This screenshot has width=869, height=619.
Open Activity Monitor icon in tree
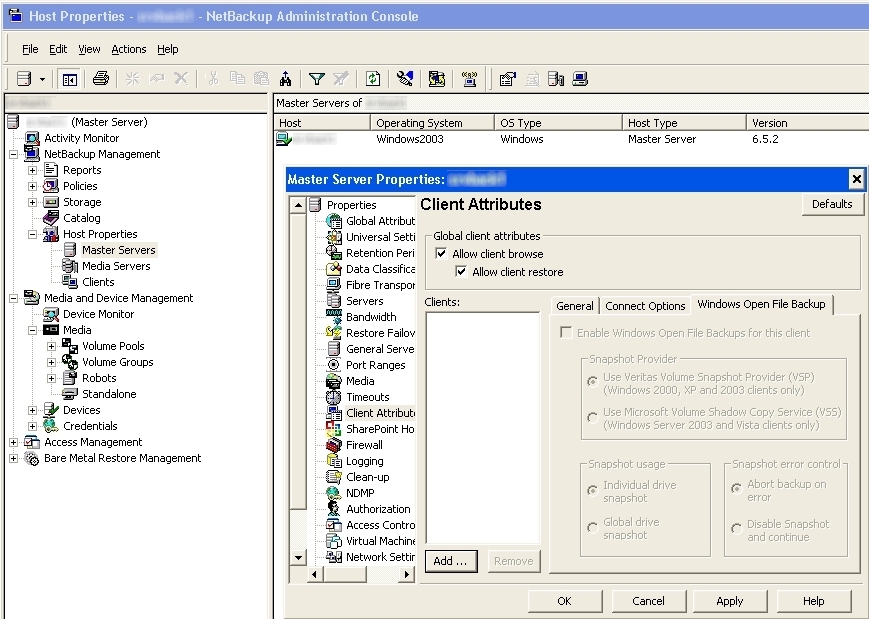[x=32, y=138]
